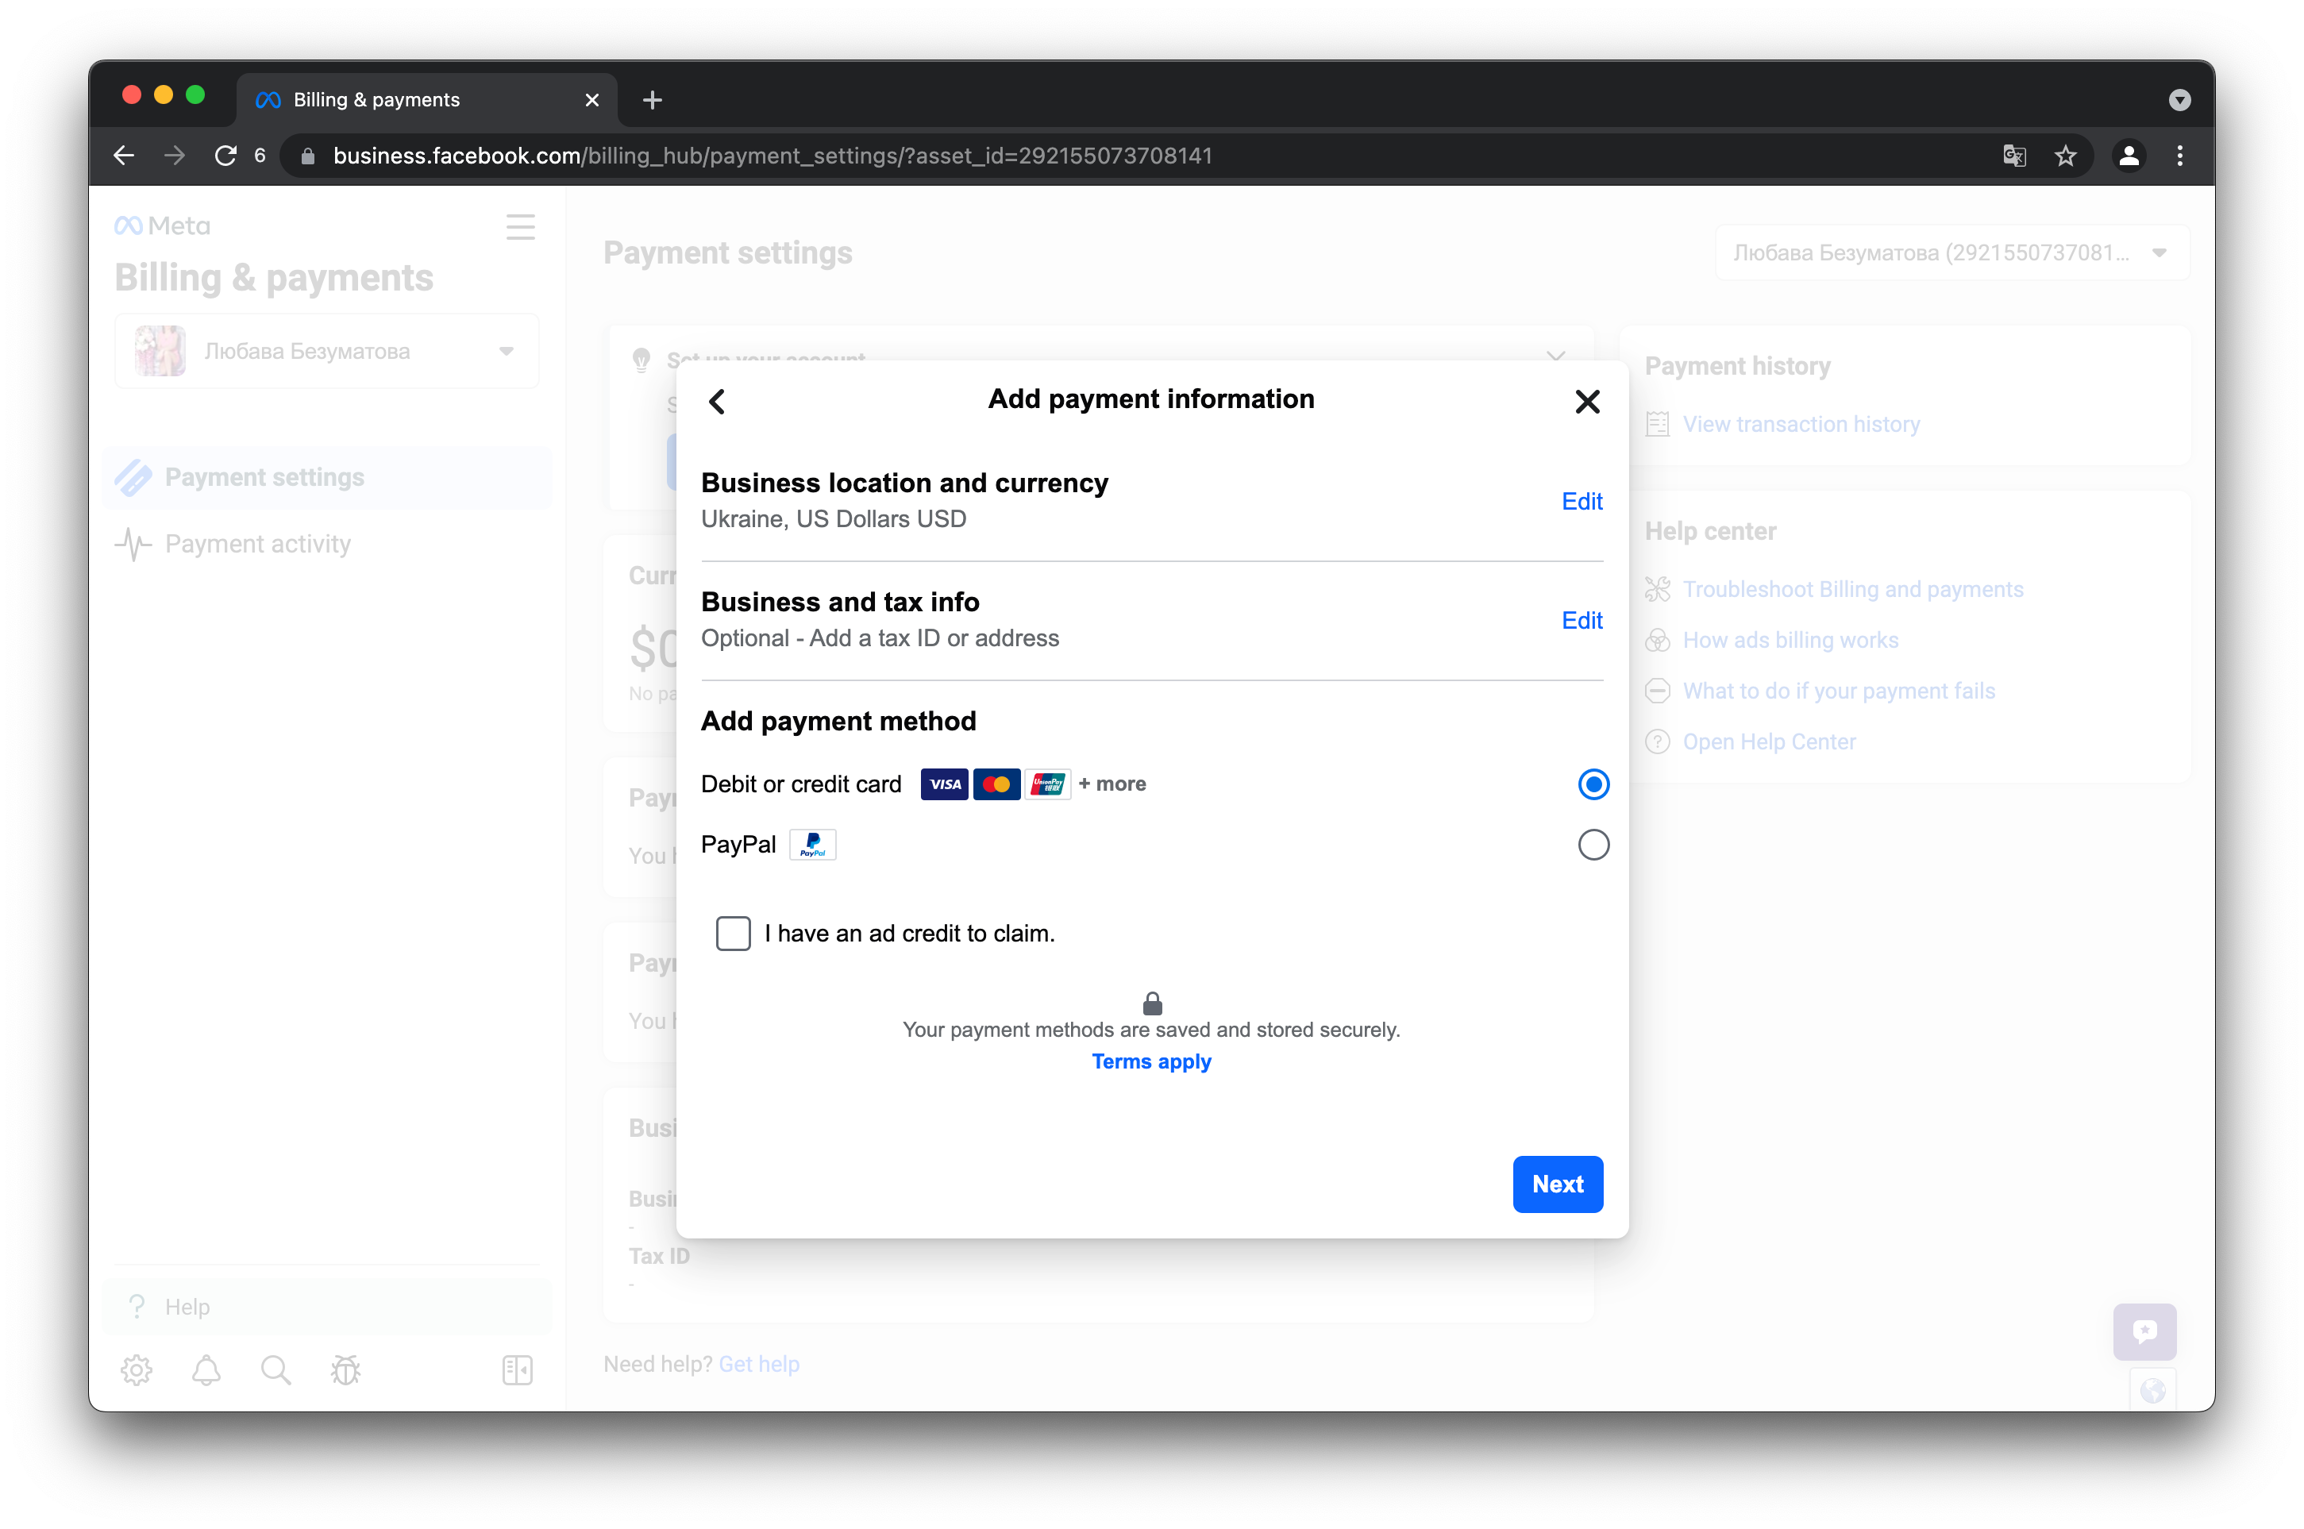Image resolution: width=2304 pixels, height=1529 pixels.
Task: Edit Business location and currency
Action: tap(1581, 501)
